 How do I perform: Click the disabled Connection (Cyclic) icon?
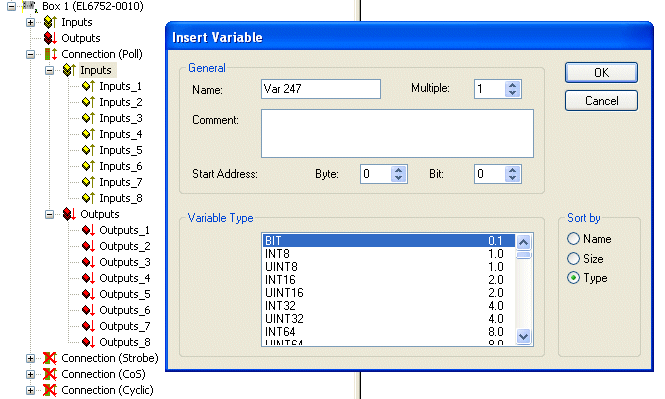coord(50,390)
